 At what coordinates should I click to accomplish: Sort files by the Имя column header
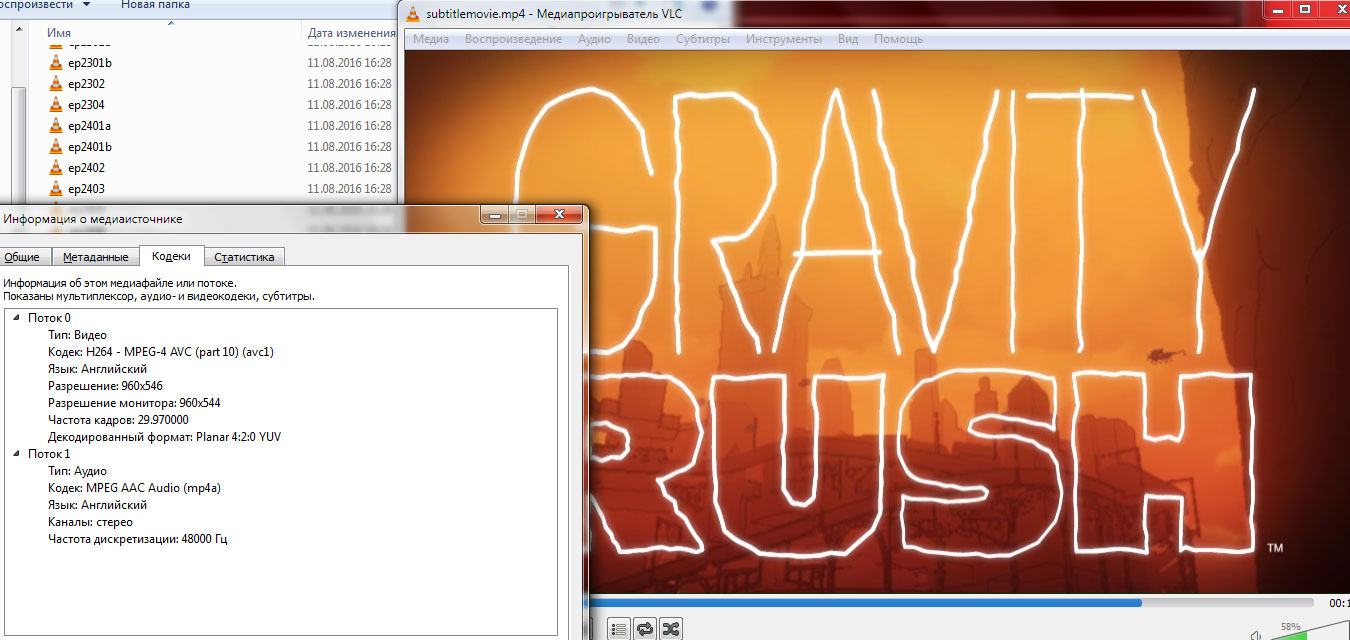[x=59, y=33]
